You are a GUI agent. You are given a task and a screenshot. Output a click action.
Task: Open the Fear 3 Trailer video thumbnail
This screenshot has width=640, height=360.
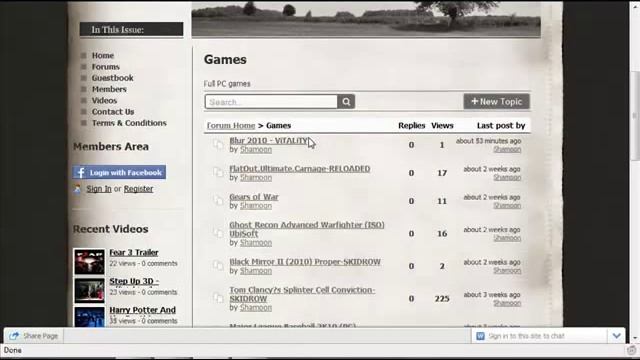89,262
